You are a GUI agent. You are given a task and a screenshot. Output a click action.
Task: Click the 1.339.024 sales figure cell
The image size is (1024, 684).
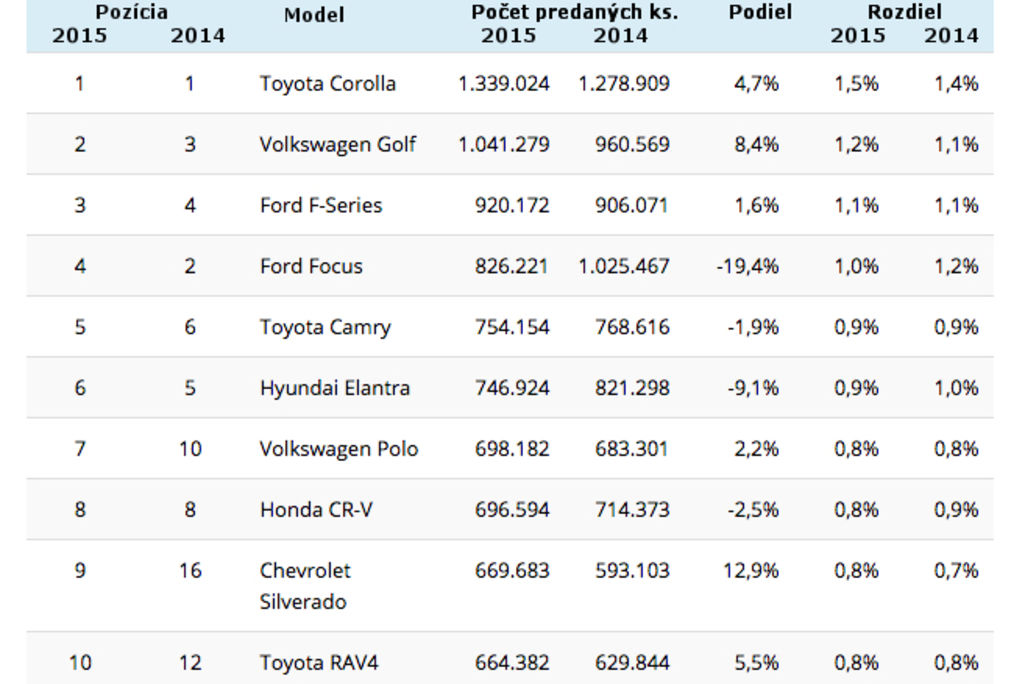[x=503, y=84]
